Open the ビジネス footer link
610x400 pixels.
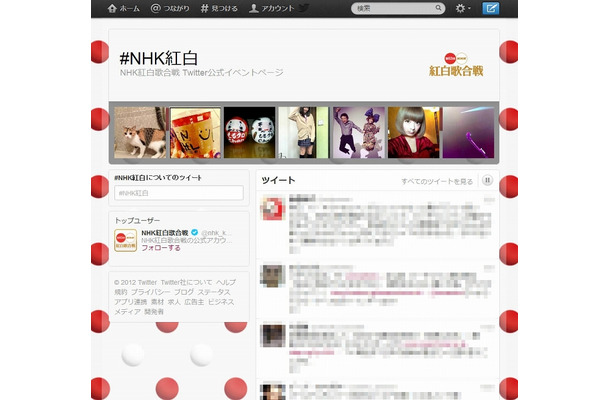click(221, 302)
